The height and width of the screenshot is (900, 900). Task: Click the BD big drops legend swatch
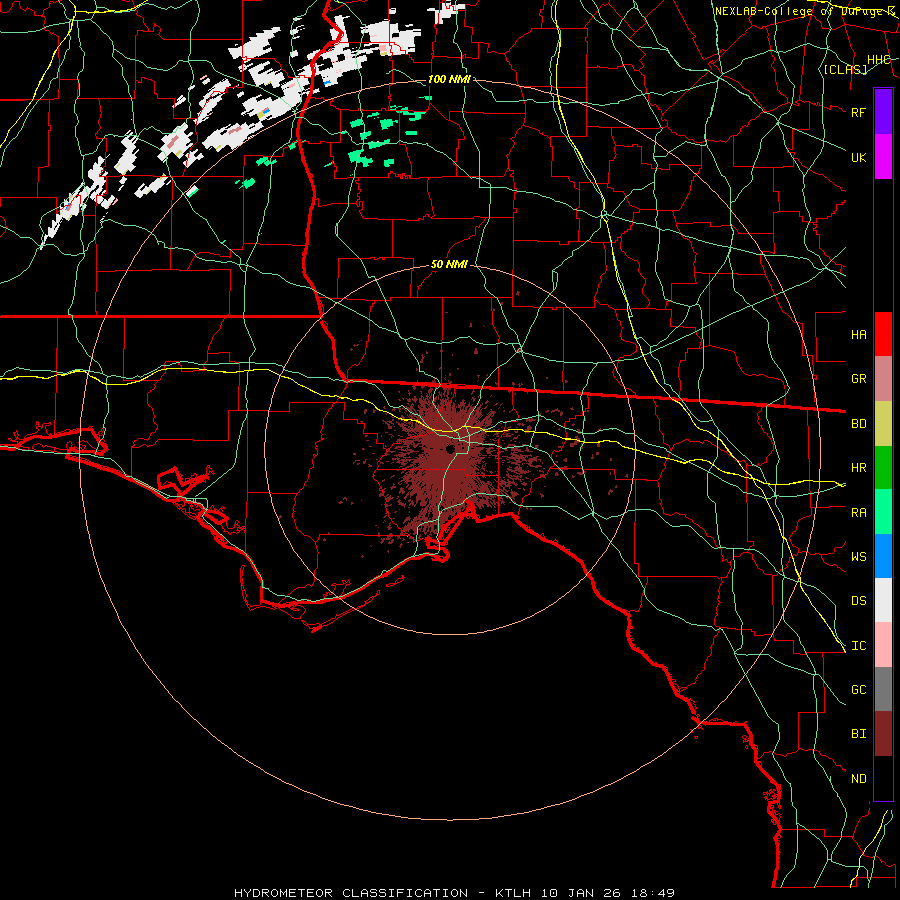(x=883, y=424)
